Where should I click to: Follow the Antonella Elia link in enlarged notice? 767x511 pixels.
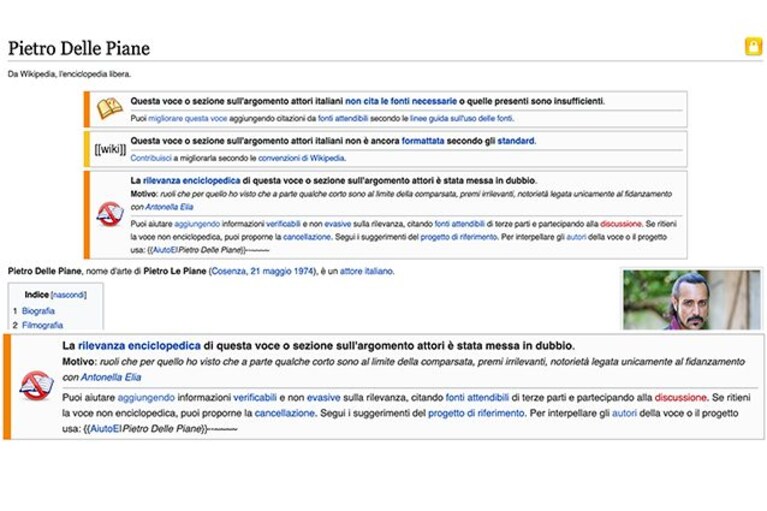(111, 377)
